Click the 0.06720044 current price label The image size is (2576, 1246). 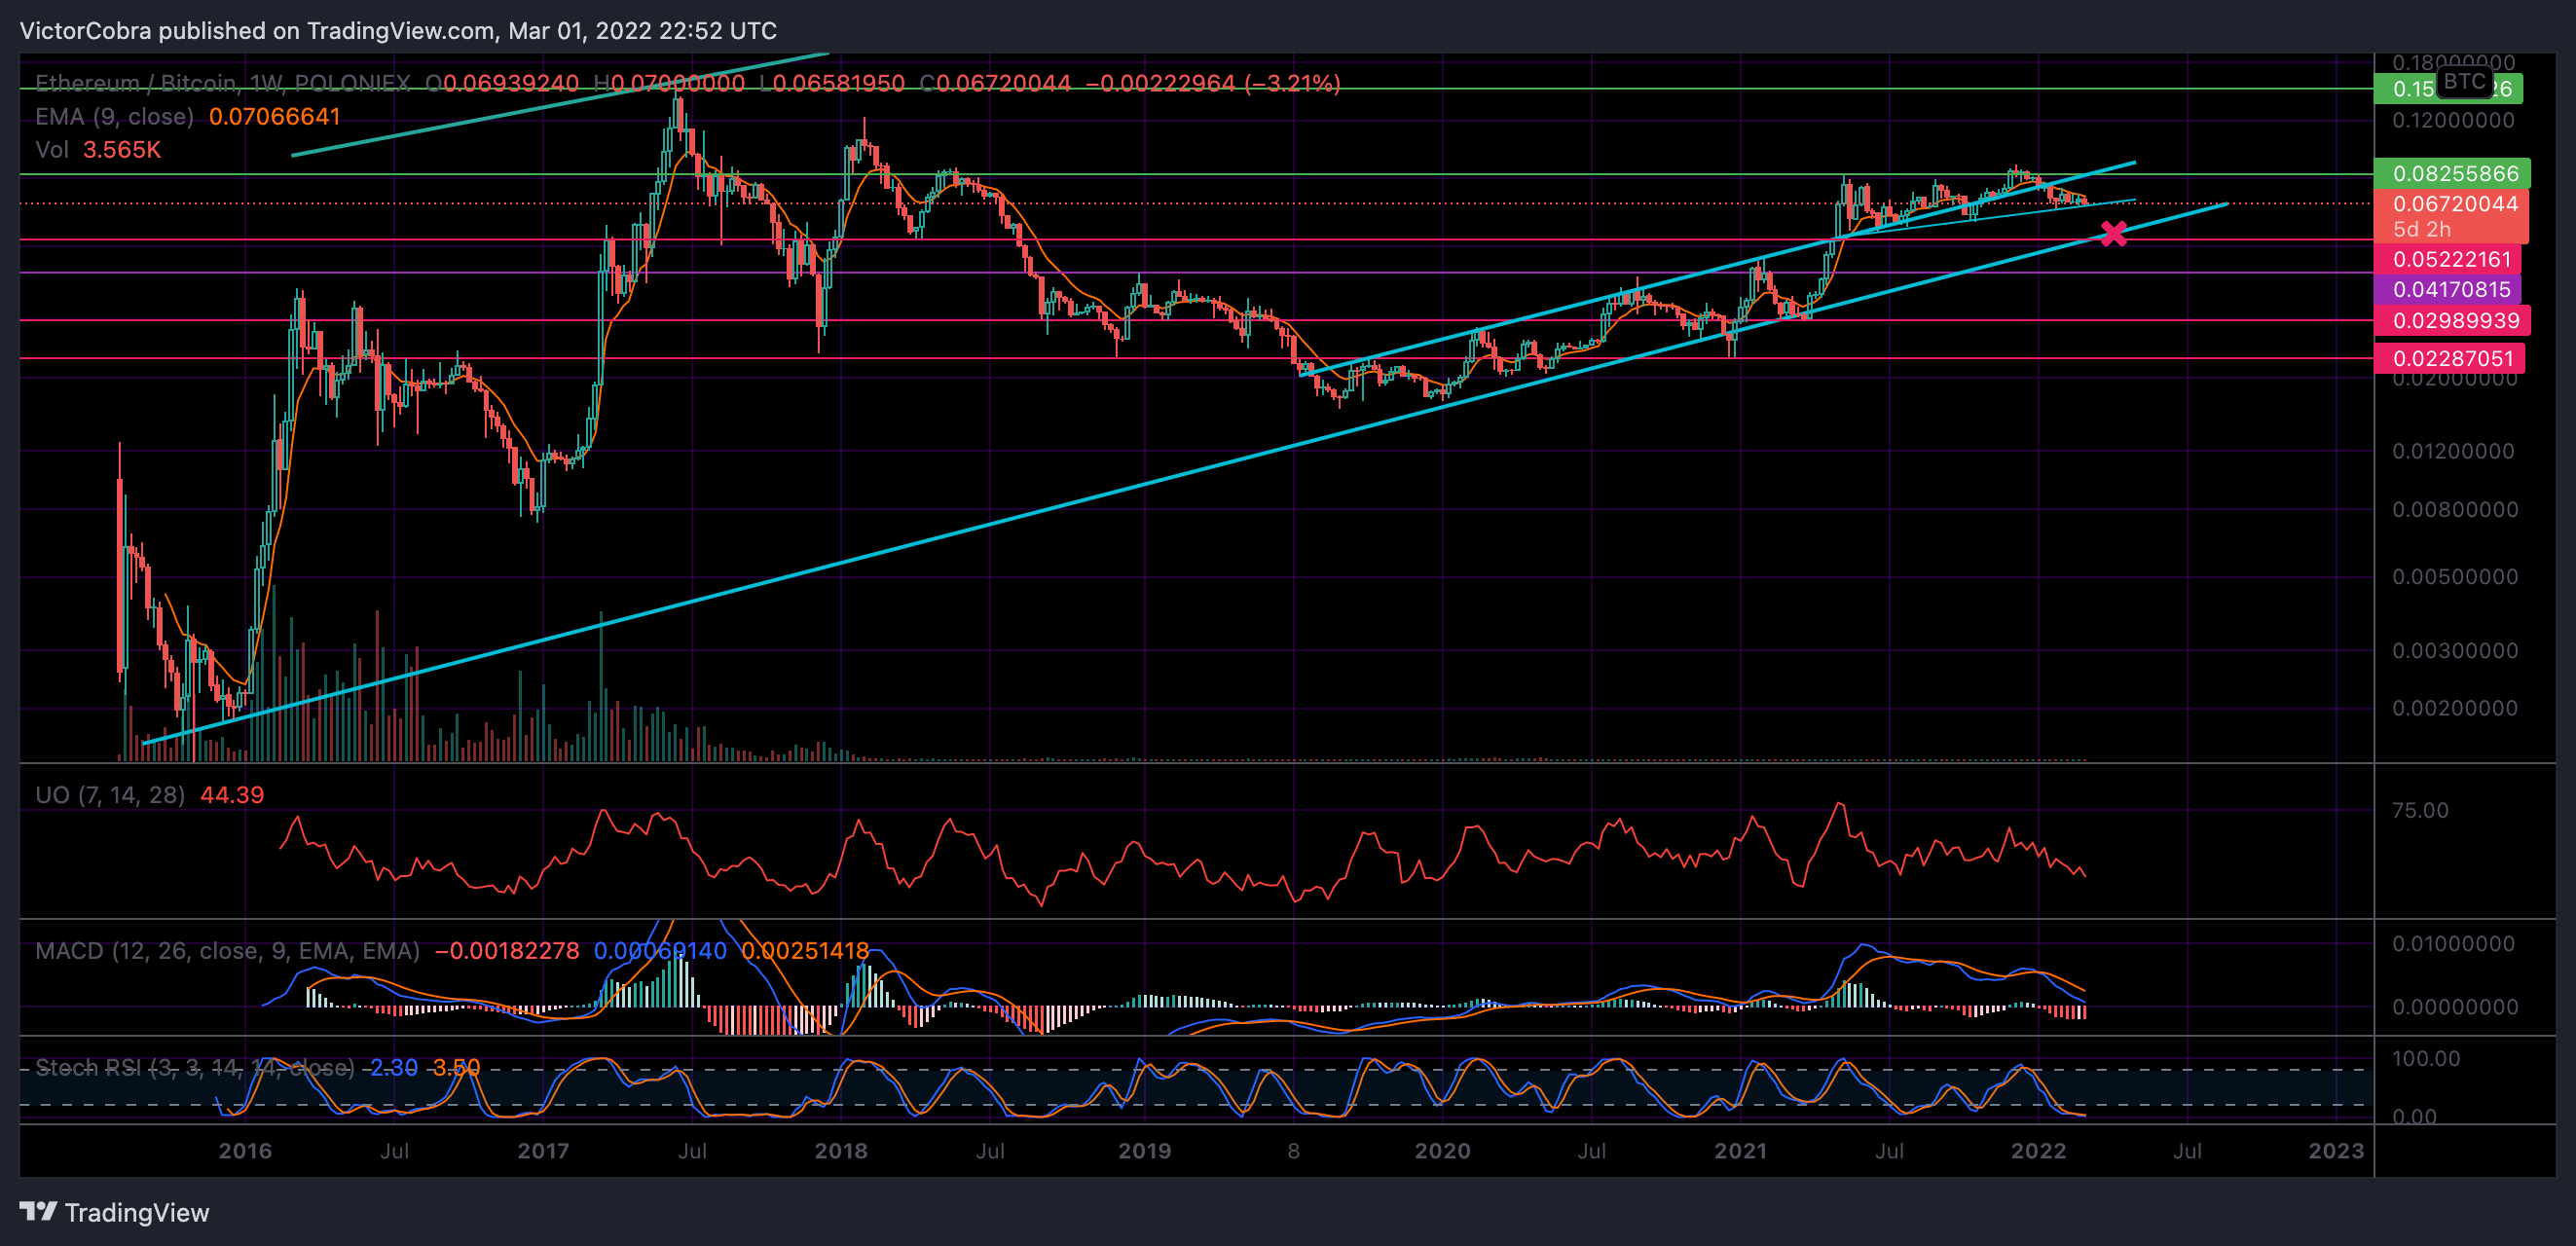(x=2452, y=204)
